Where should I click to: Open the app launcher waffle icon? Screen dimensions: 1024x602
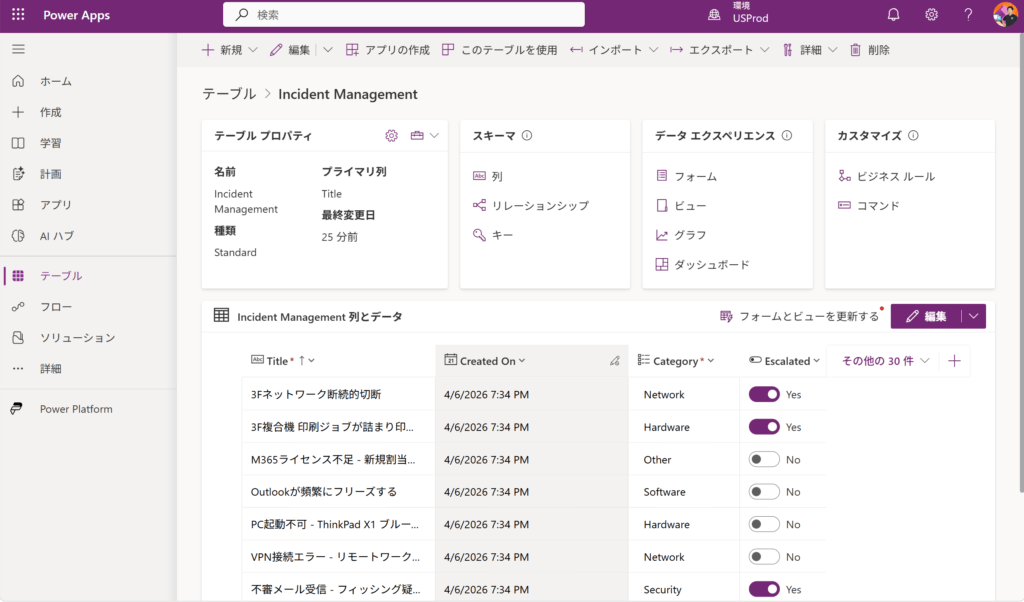click(18, 15)
